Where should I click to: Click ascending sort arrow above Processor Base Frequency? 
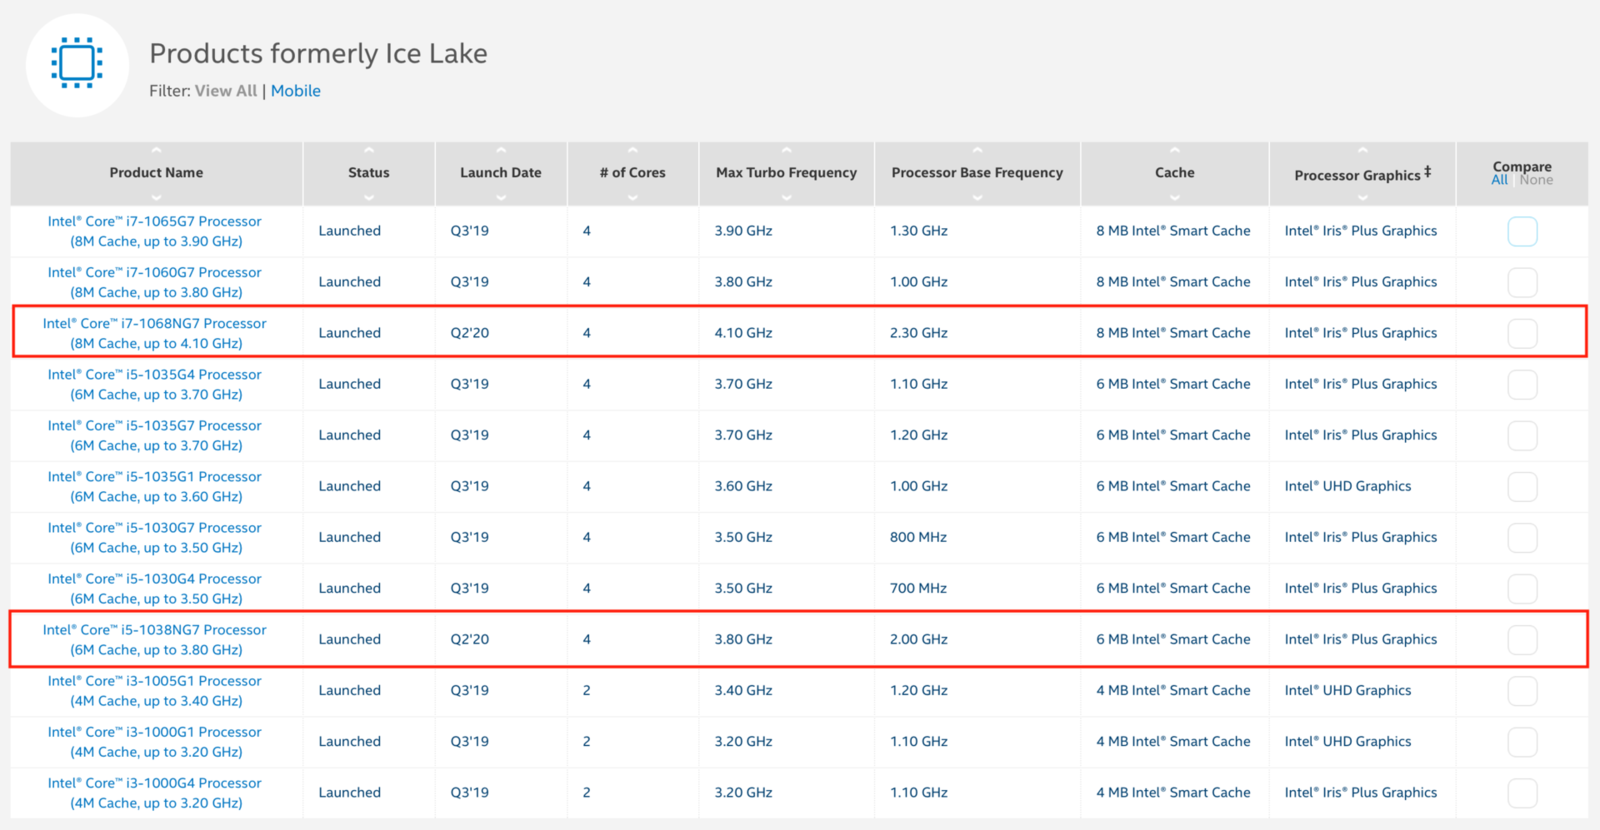pos(977,150)
